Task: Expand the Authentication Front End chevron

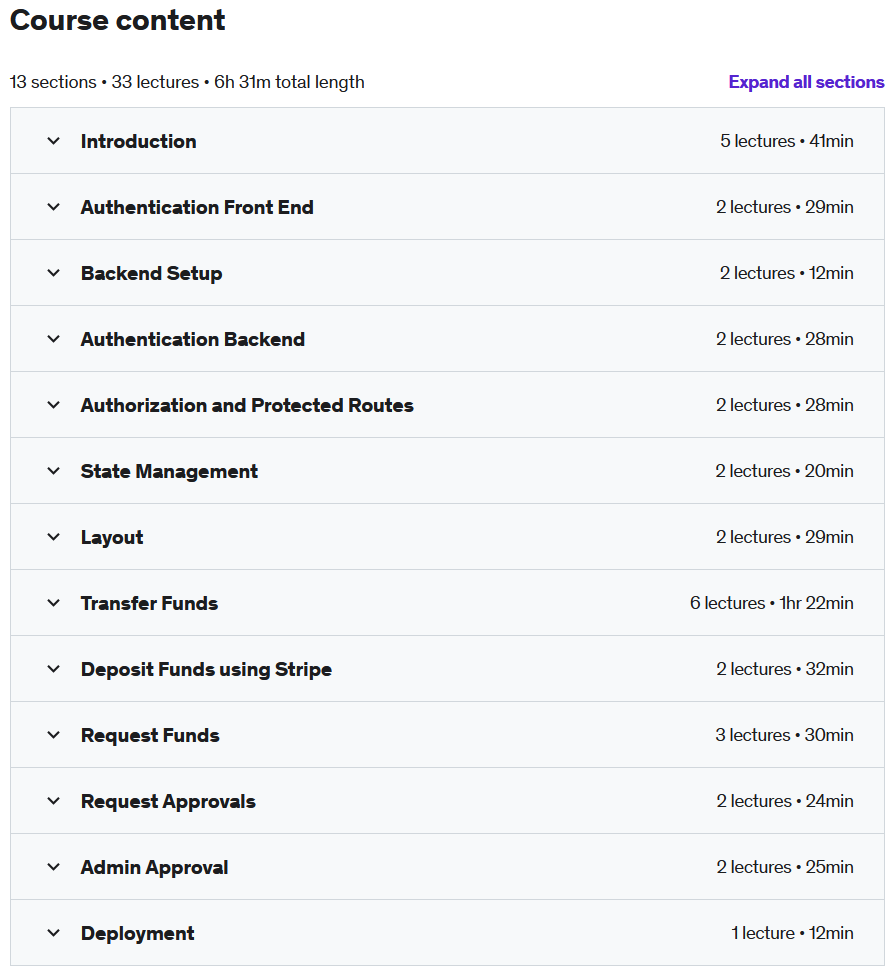Action: coord(54,207)
